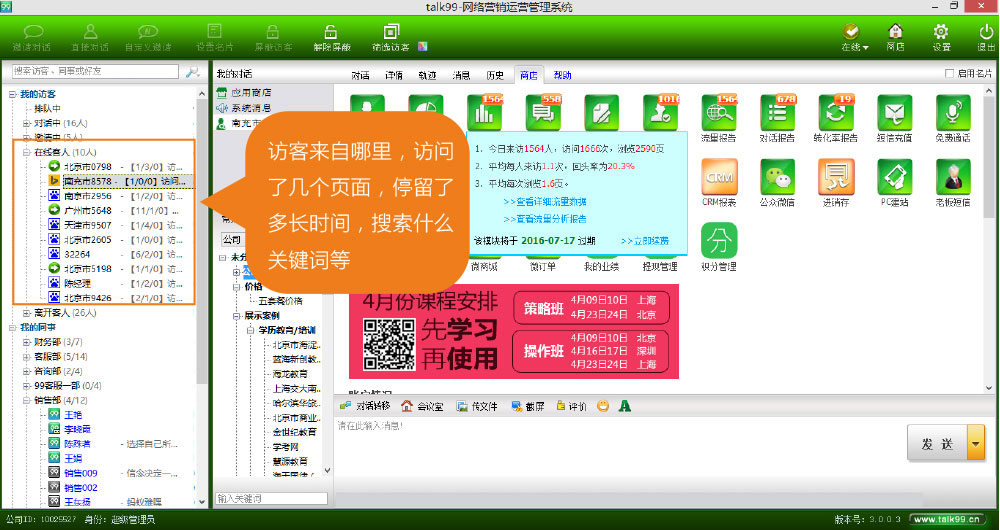
Task: Open the 公众微信 app icon
Action: [777, 177]
